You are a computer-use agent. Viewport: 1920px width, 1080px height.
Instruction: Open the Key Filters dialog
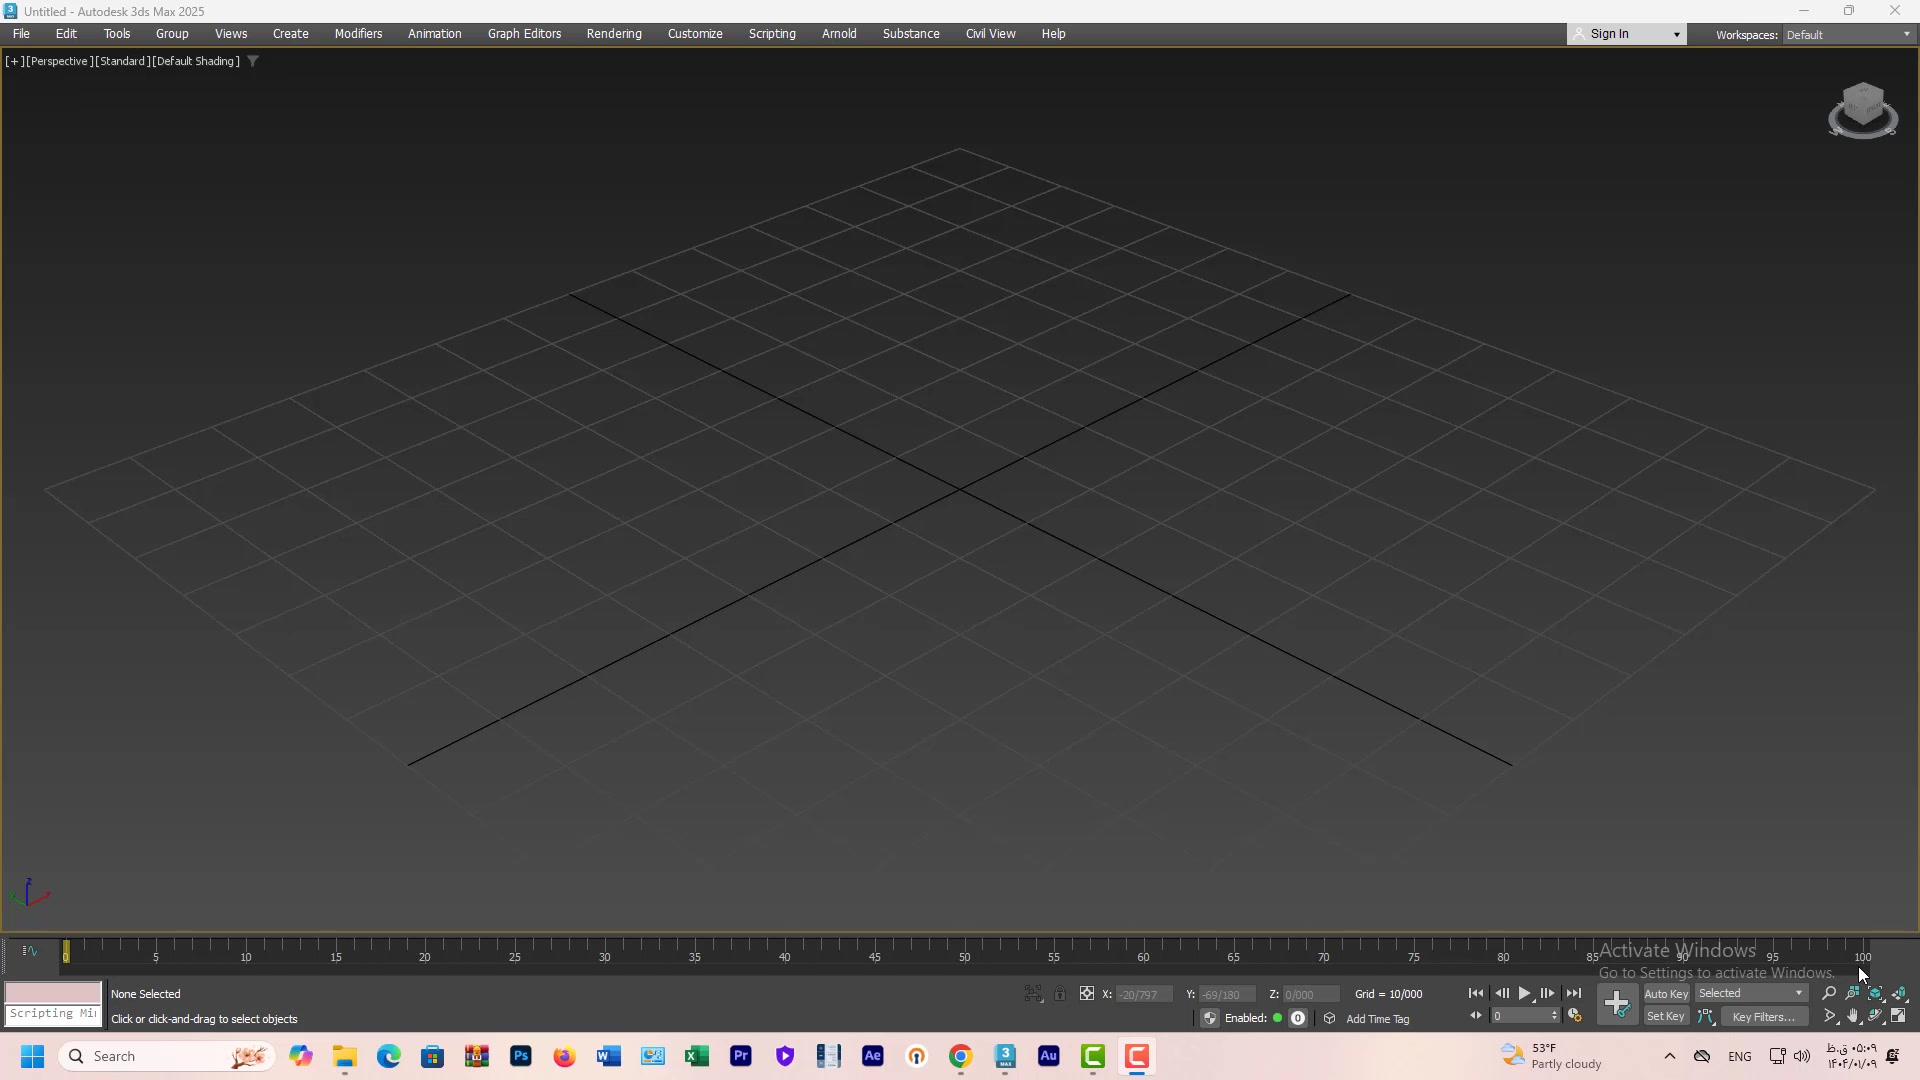[x=1763, y=1017]
